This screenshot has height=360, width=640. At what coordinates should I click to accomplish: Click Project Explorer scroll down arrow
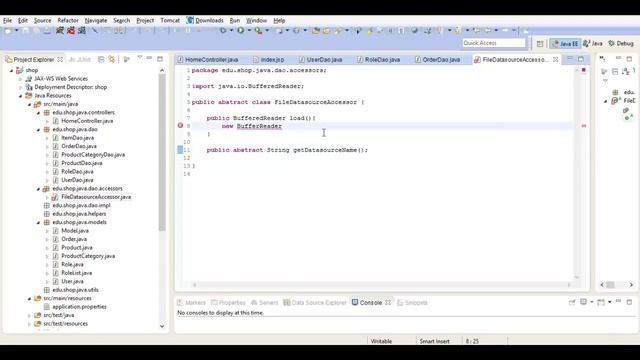[162, 326]
